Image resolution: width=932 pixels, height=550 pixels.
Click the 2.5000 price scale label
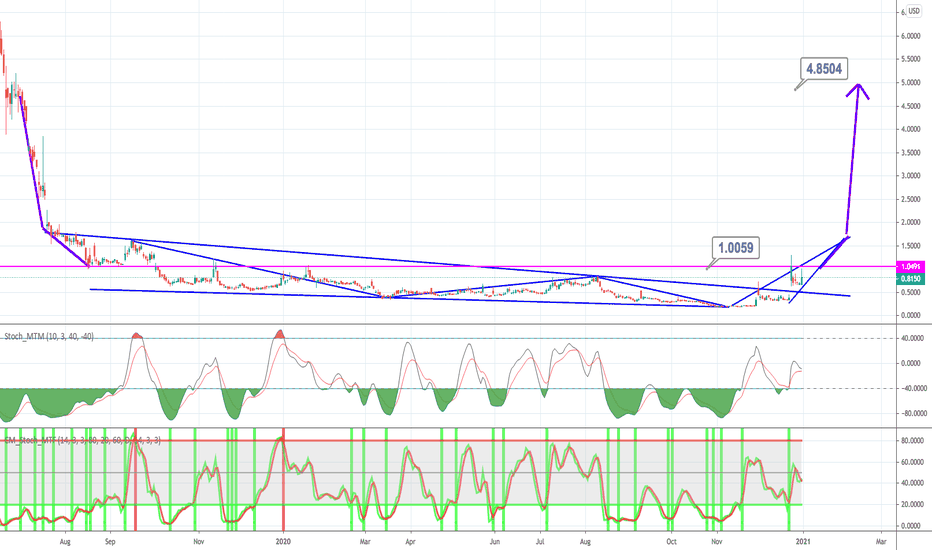pyautogui.click(x=911, y=199)
